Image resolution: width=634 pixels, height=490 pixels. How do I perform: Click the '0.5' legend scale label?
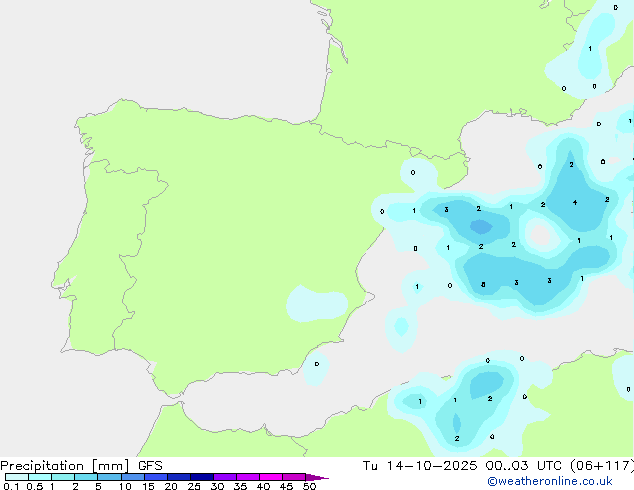tap(34, 486)
